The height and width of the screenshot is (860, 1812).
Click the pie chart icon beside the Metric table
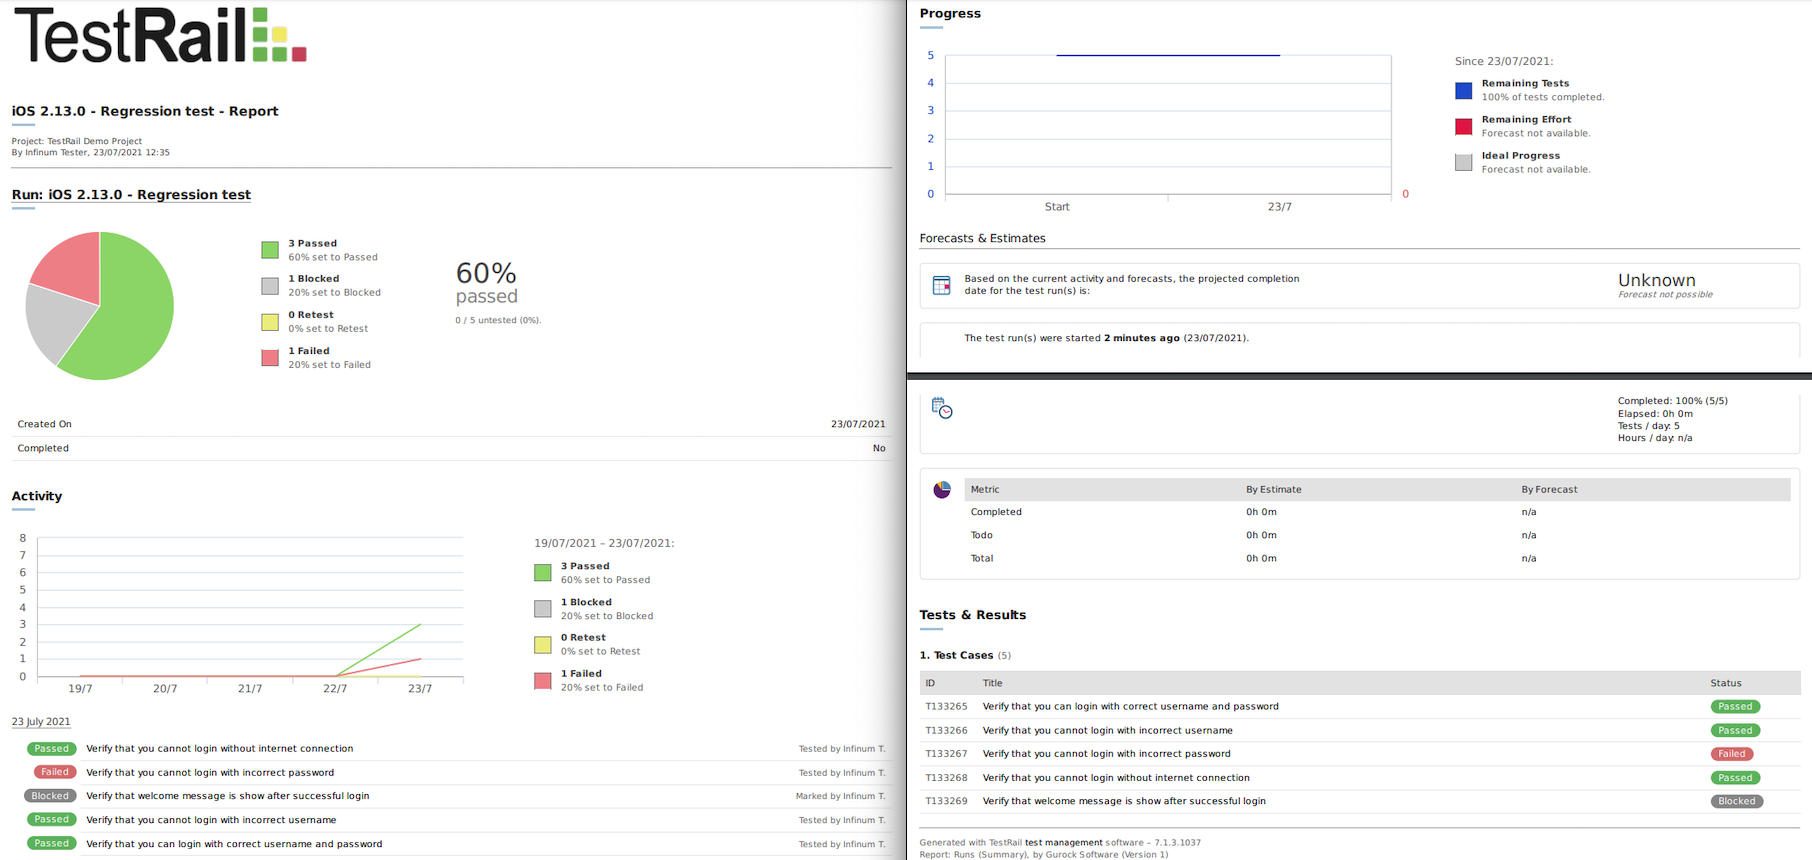pos(942,490)
